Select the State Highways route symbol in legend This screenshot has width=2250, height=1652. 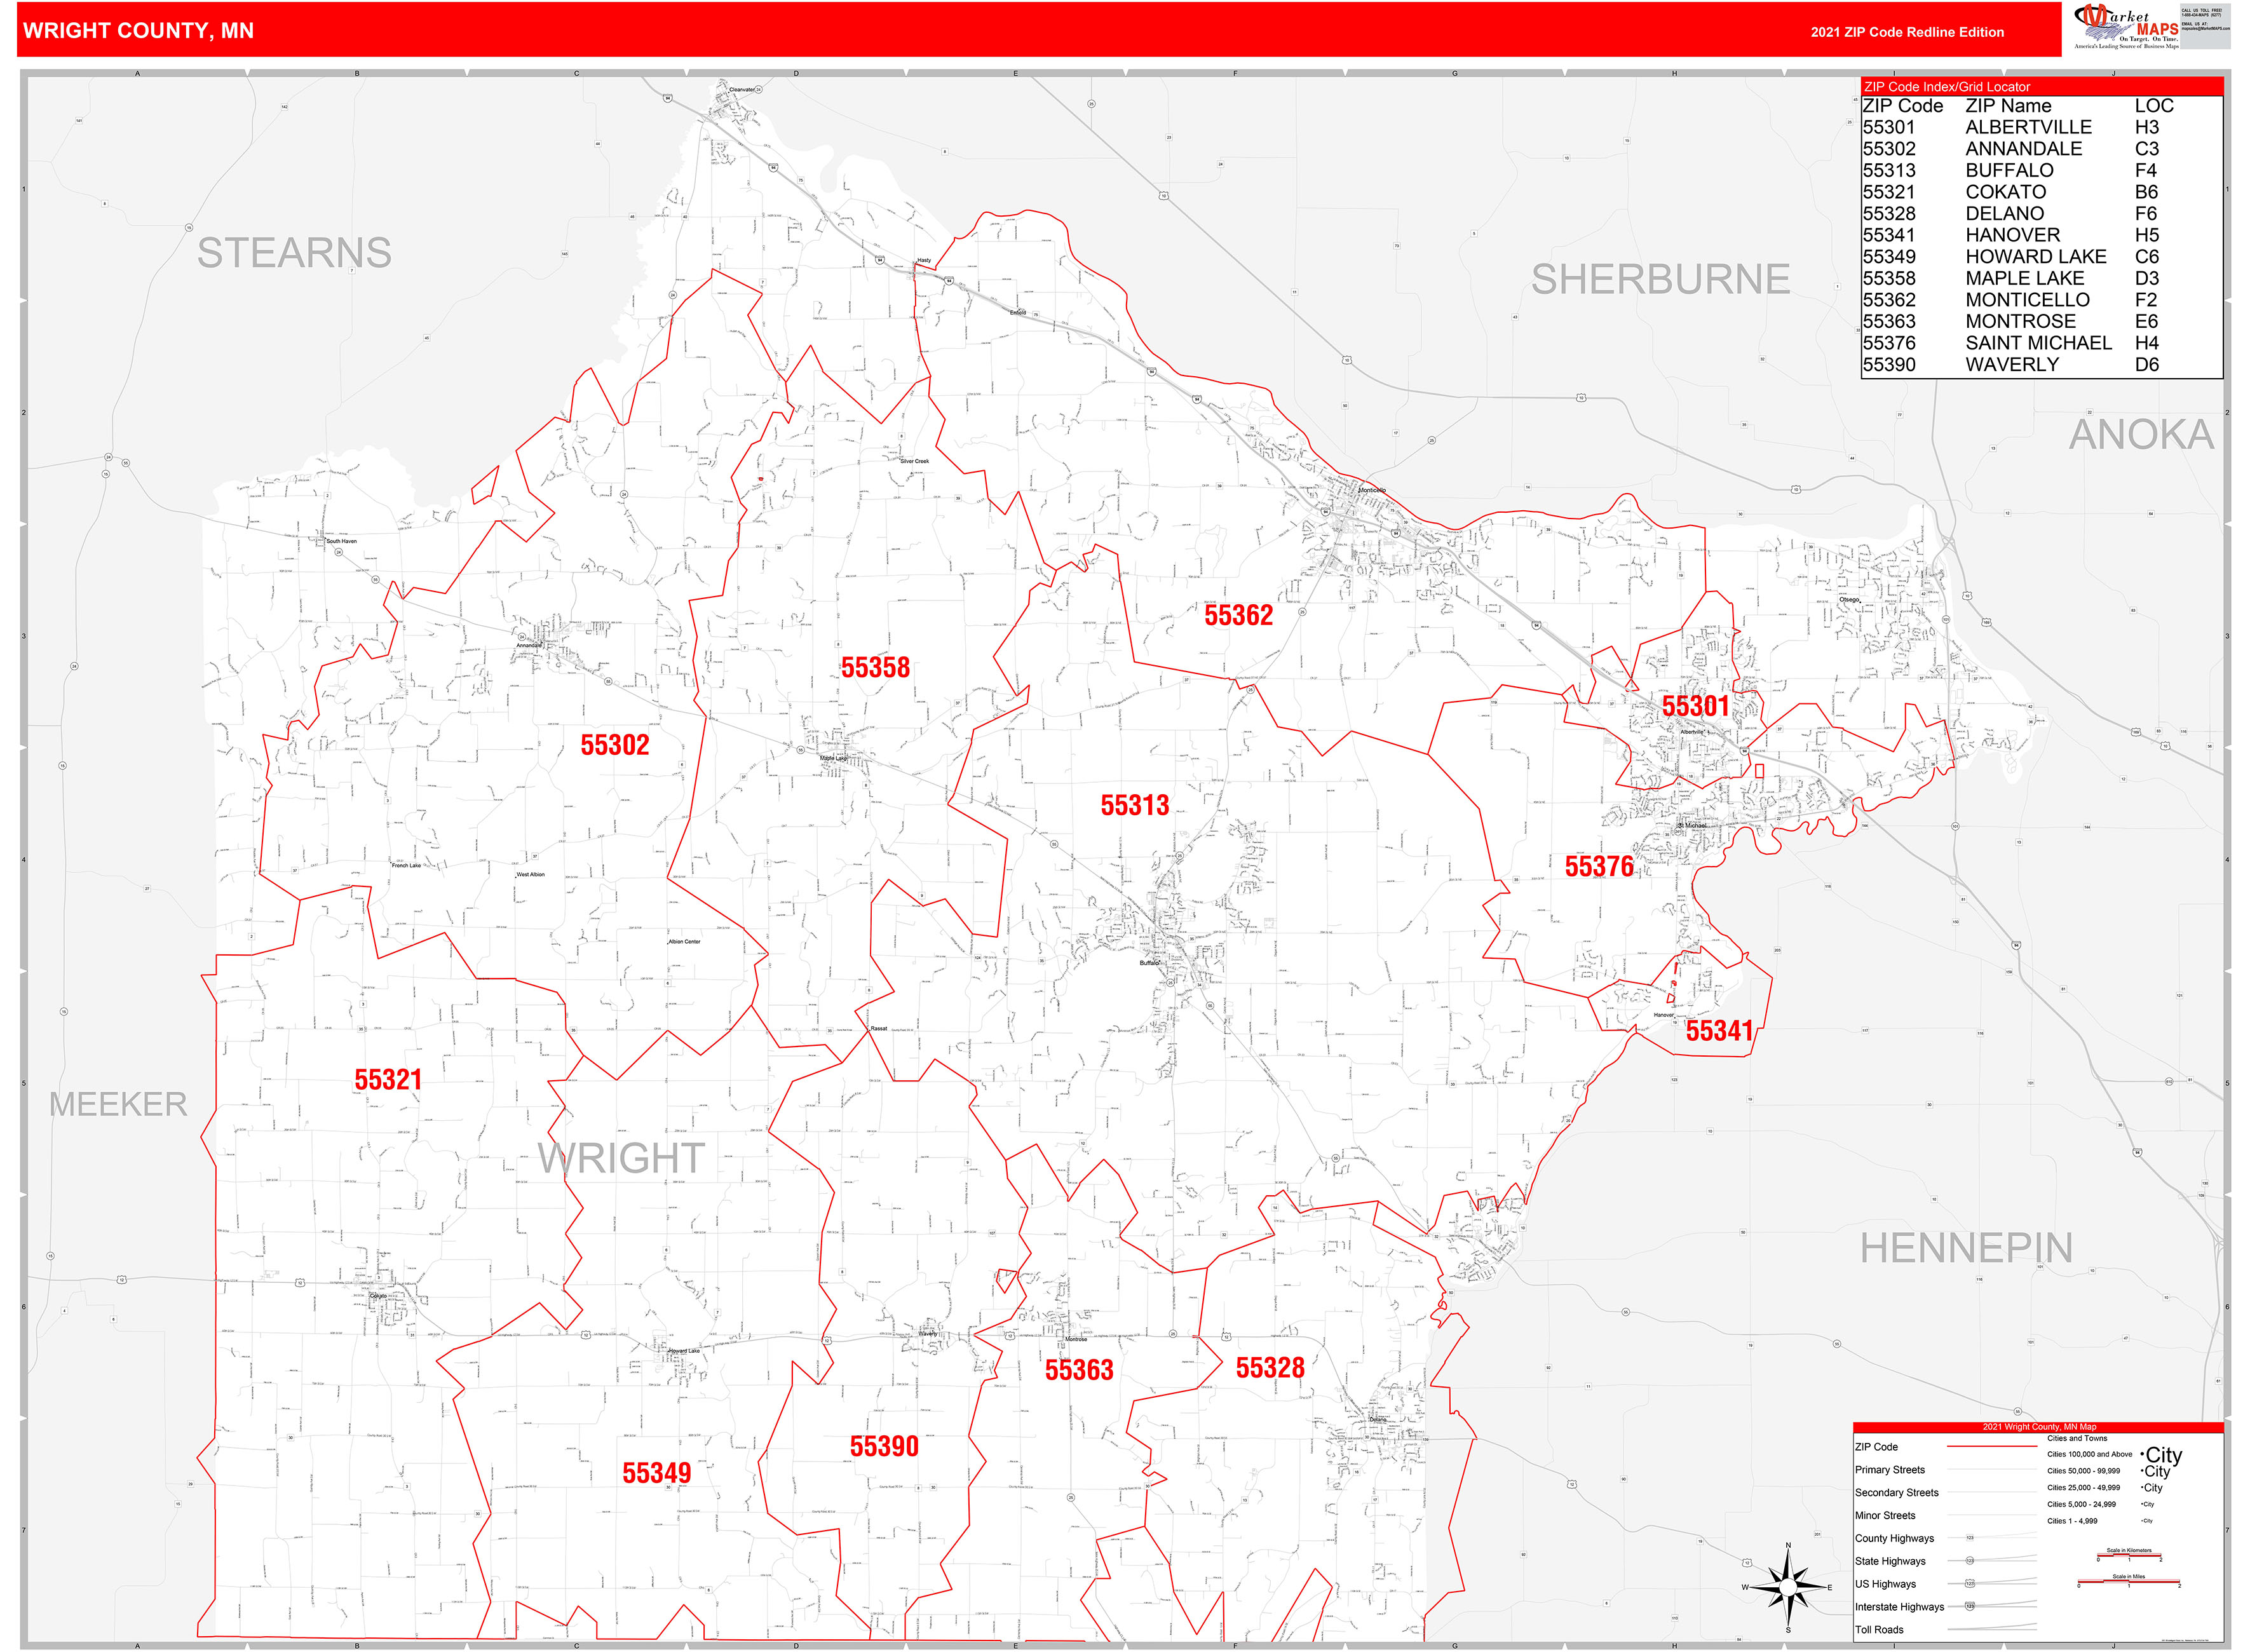point(1970,1561)
